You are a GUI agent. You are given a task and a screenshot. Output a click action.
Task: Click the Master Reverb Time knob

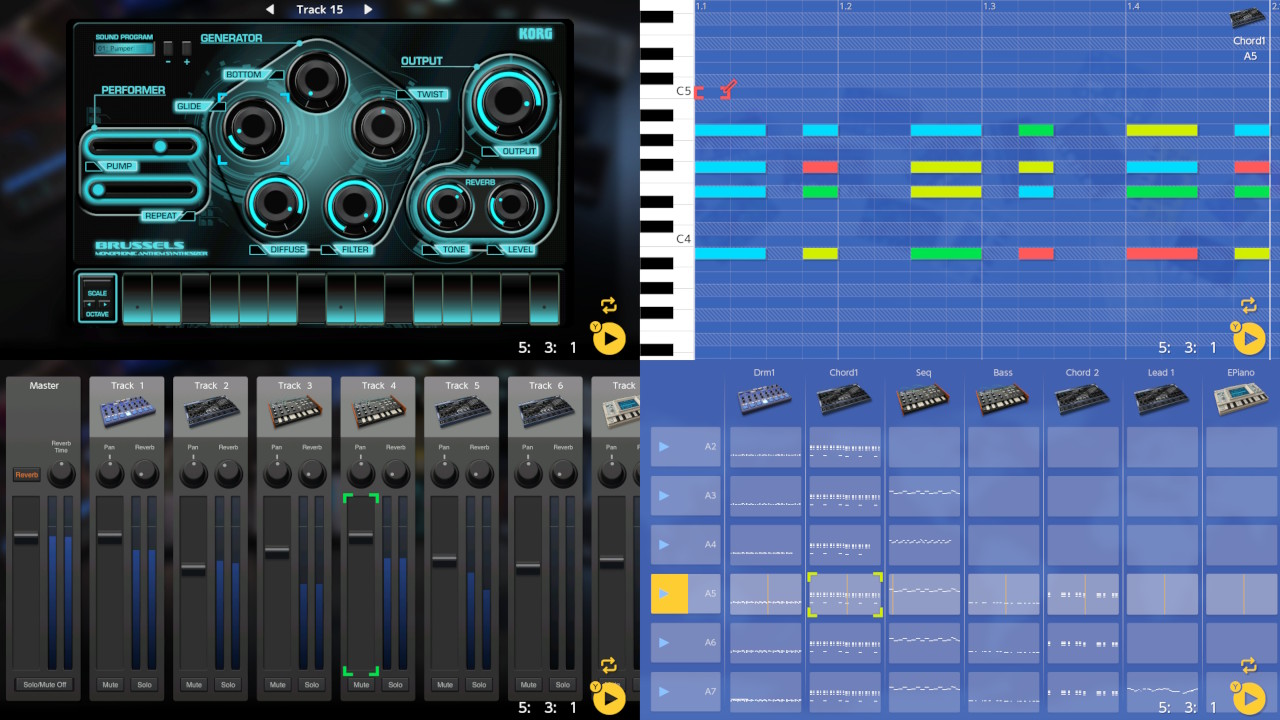(61, 474)
